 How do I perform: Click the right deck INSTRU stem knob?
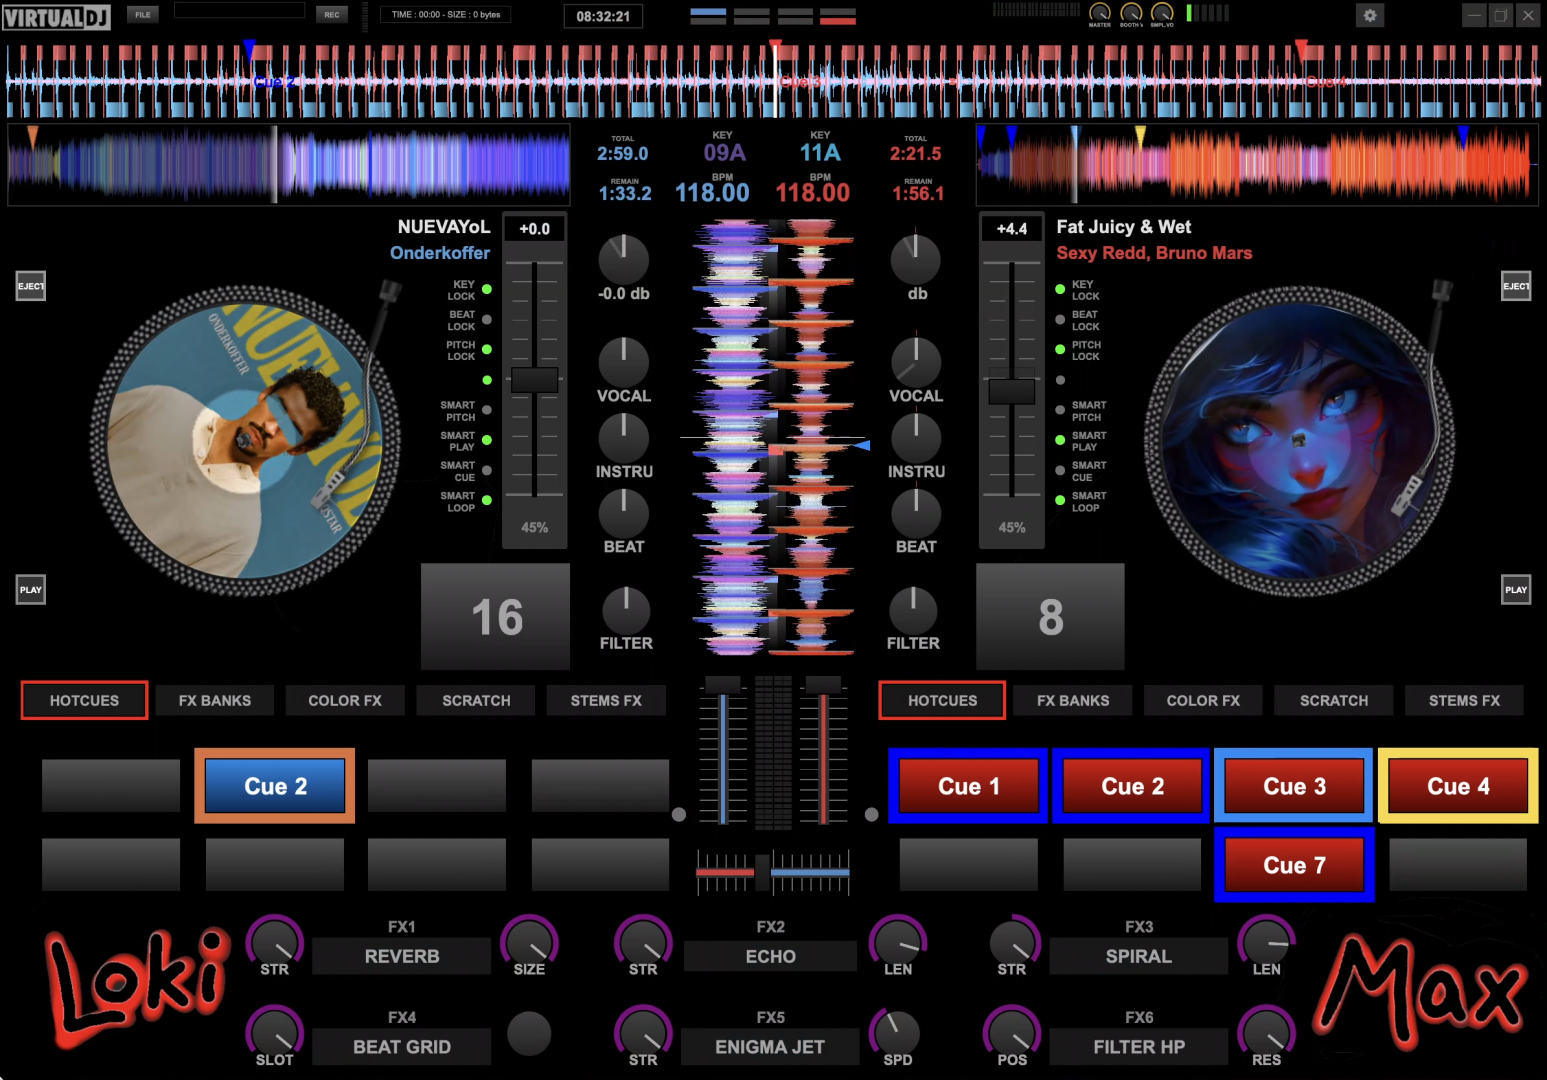click(916, 437)
